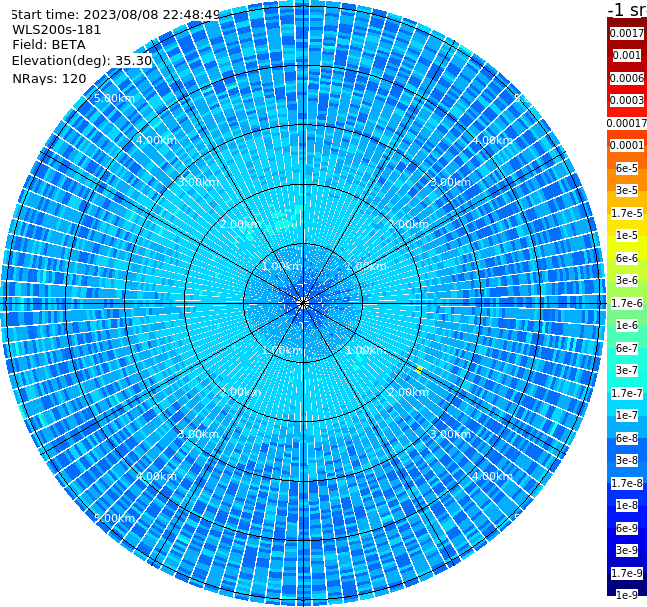Image resolution: width=647 pixels, height=607 pixels.
Task: Click the 'Field: BETA' label
Action: coord(49,45)
